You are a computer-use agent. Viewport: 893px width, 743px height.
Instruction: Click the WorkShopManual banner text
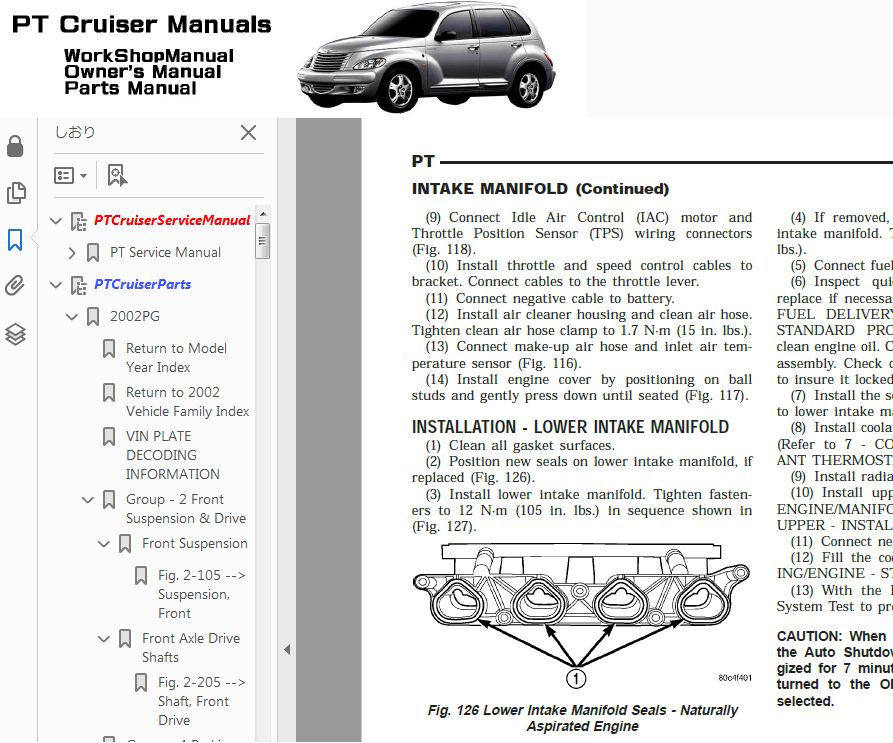point(149,56)
